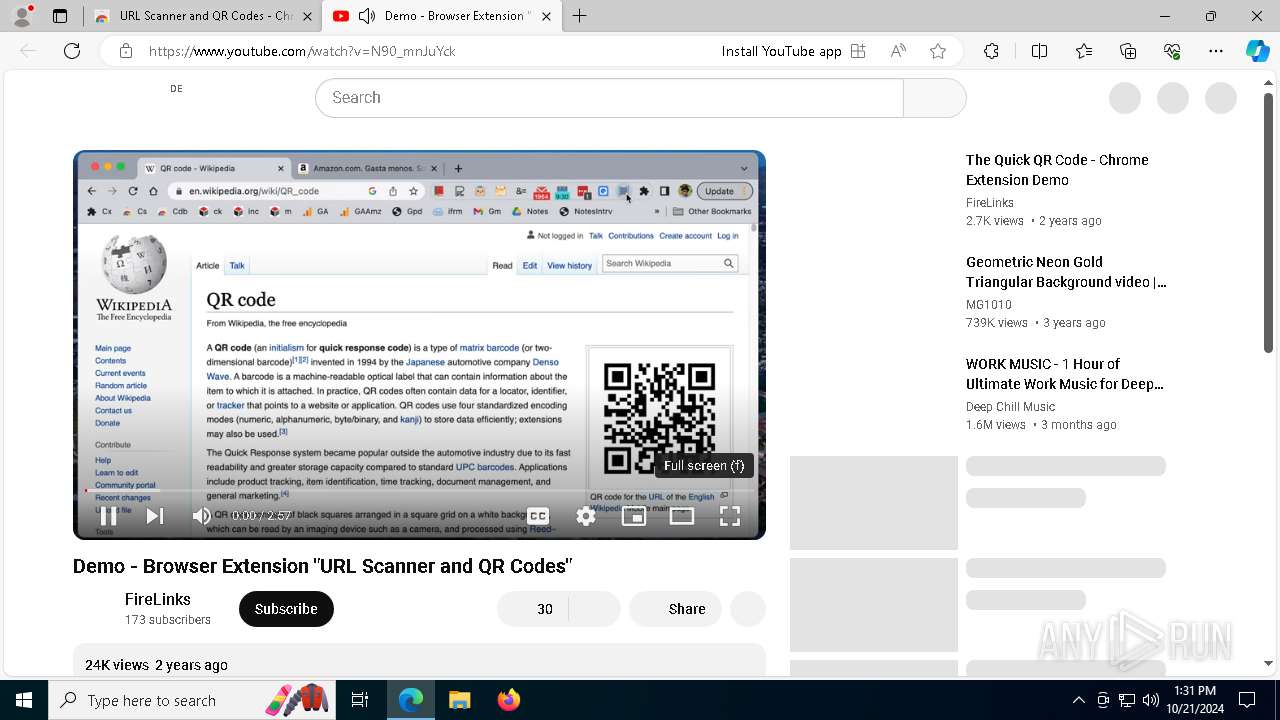1280x720 pixels.
Task: Open the tab actions menu
Action: [x=60, y=16]
